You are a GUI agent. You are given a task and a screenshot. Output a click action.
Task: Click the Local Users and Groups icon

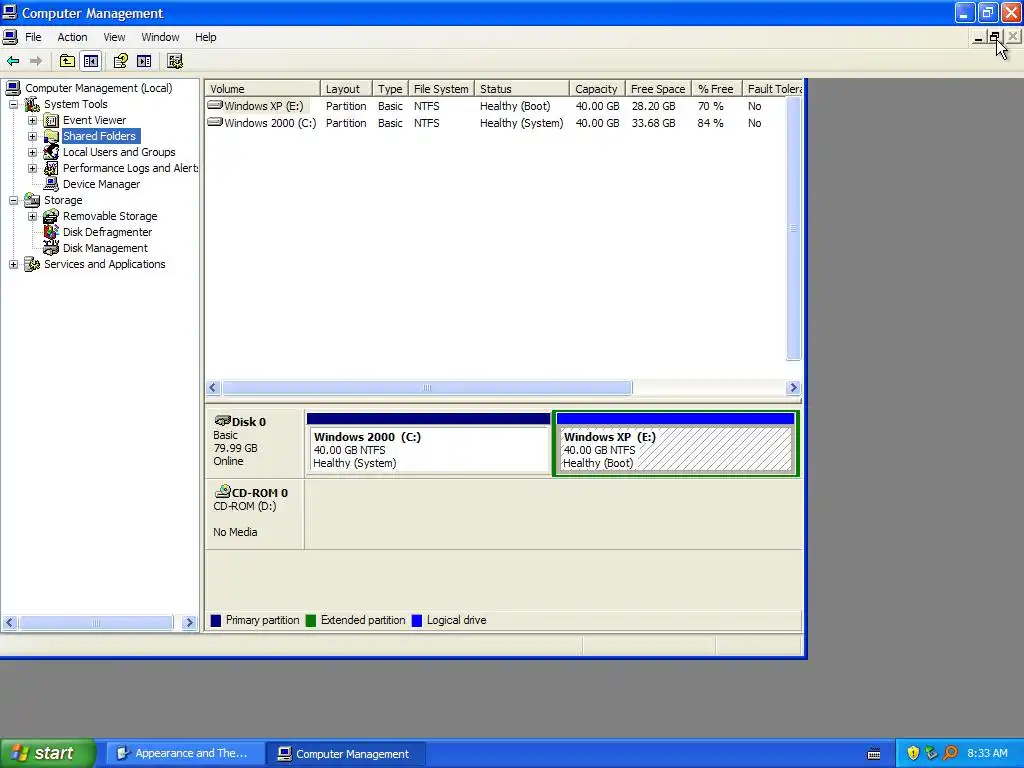tap(51, 152)
